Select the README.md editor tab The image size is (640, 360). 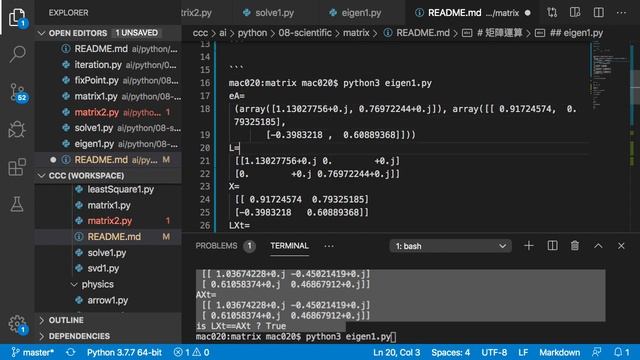click(473, 13)
